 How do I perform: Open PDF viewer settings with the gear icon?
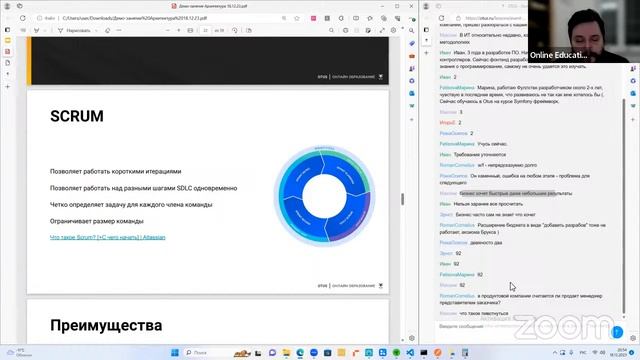tap(393, 31)
